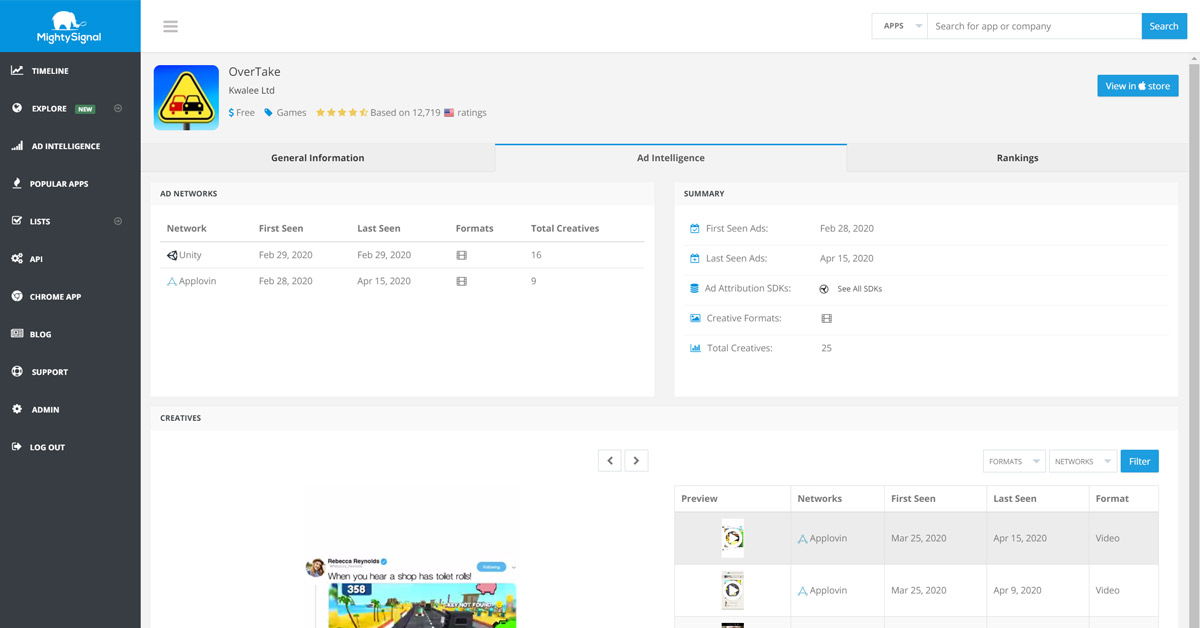Click the Last Seen Ads calendar icon
The width and height of the screenshot is (1200, 628).
[x=695, y=259]
